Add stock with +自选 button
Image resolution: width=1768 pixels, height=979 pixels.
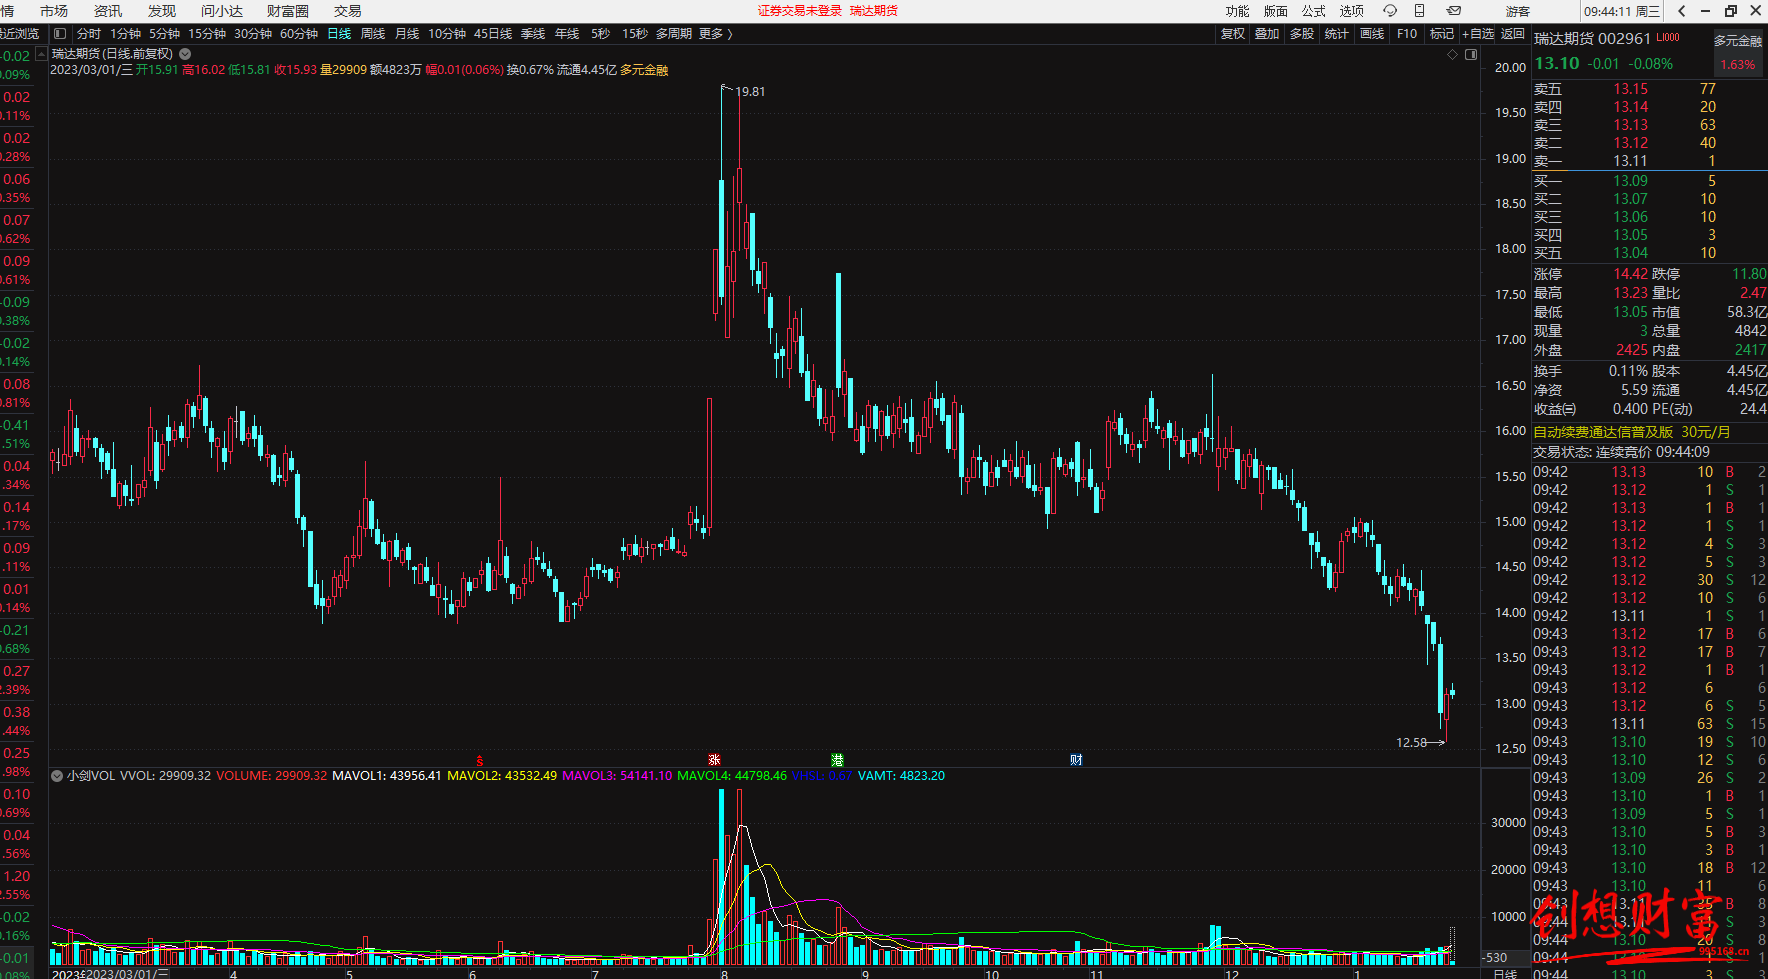(1478, 34)
